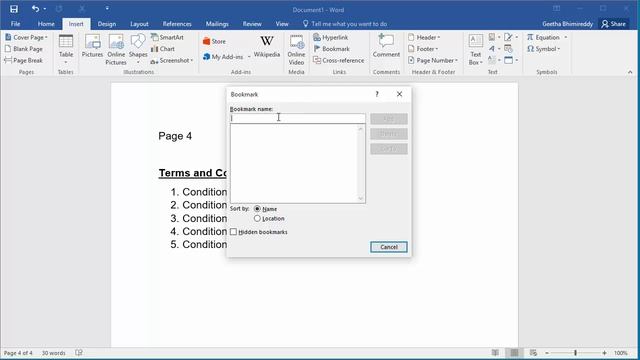640x360 pixels.
Task: Click the 30 words count in status bar
Action: point(53,353)
